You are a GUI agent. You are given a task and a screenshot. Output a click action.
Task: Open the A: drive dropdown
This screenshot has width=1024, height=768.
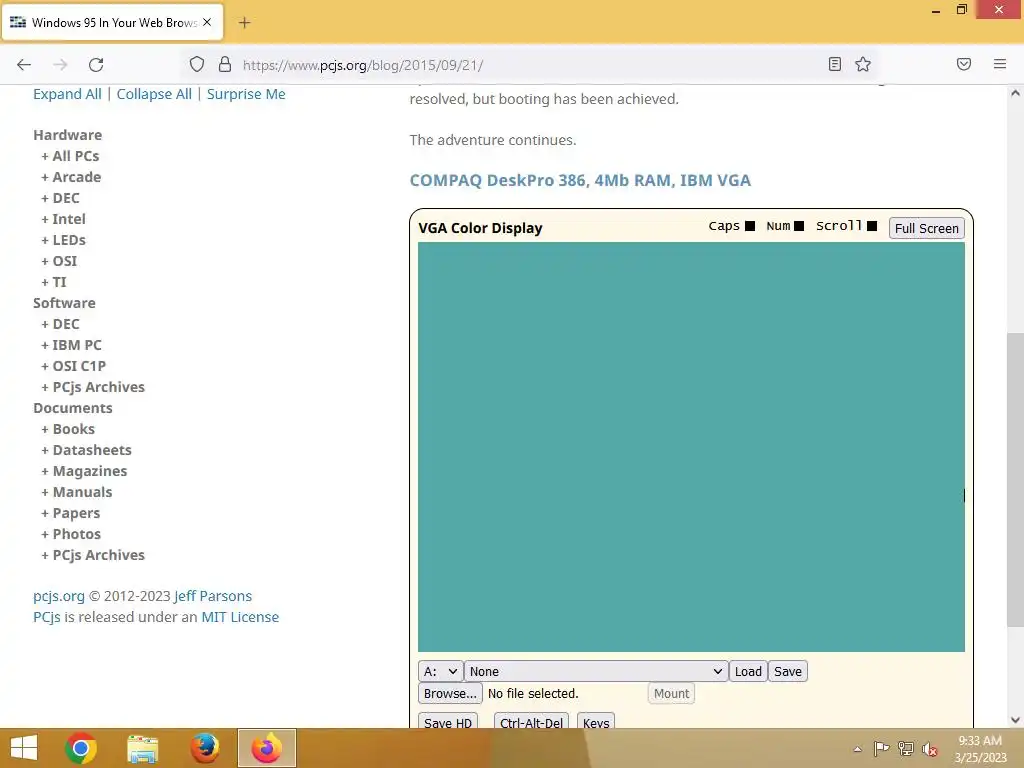coord(441,671)
